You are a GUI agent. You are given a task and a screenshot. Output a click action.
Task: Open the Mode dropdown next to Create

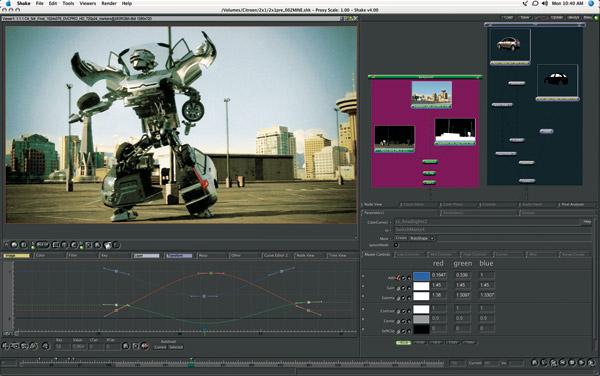[x=422, y=238]
